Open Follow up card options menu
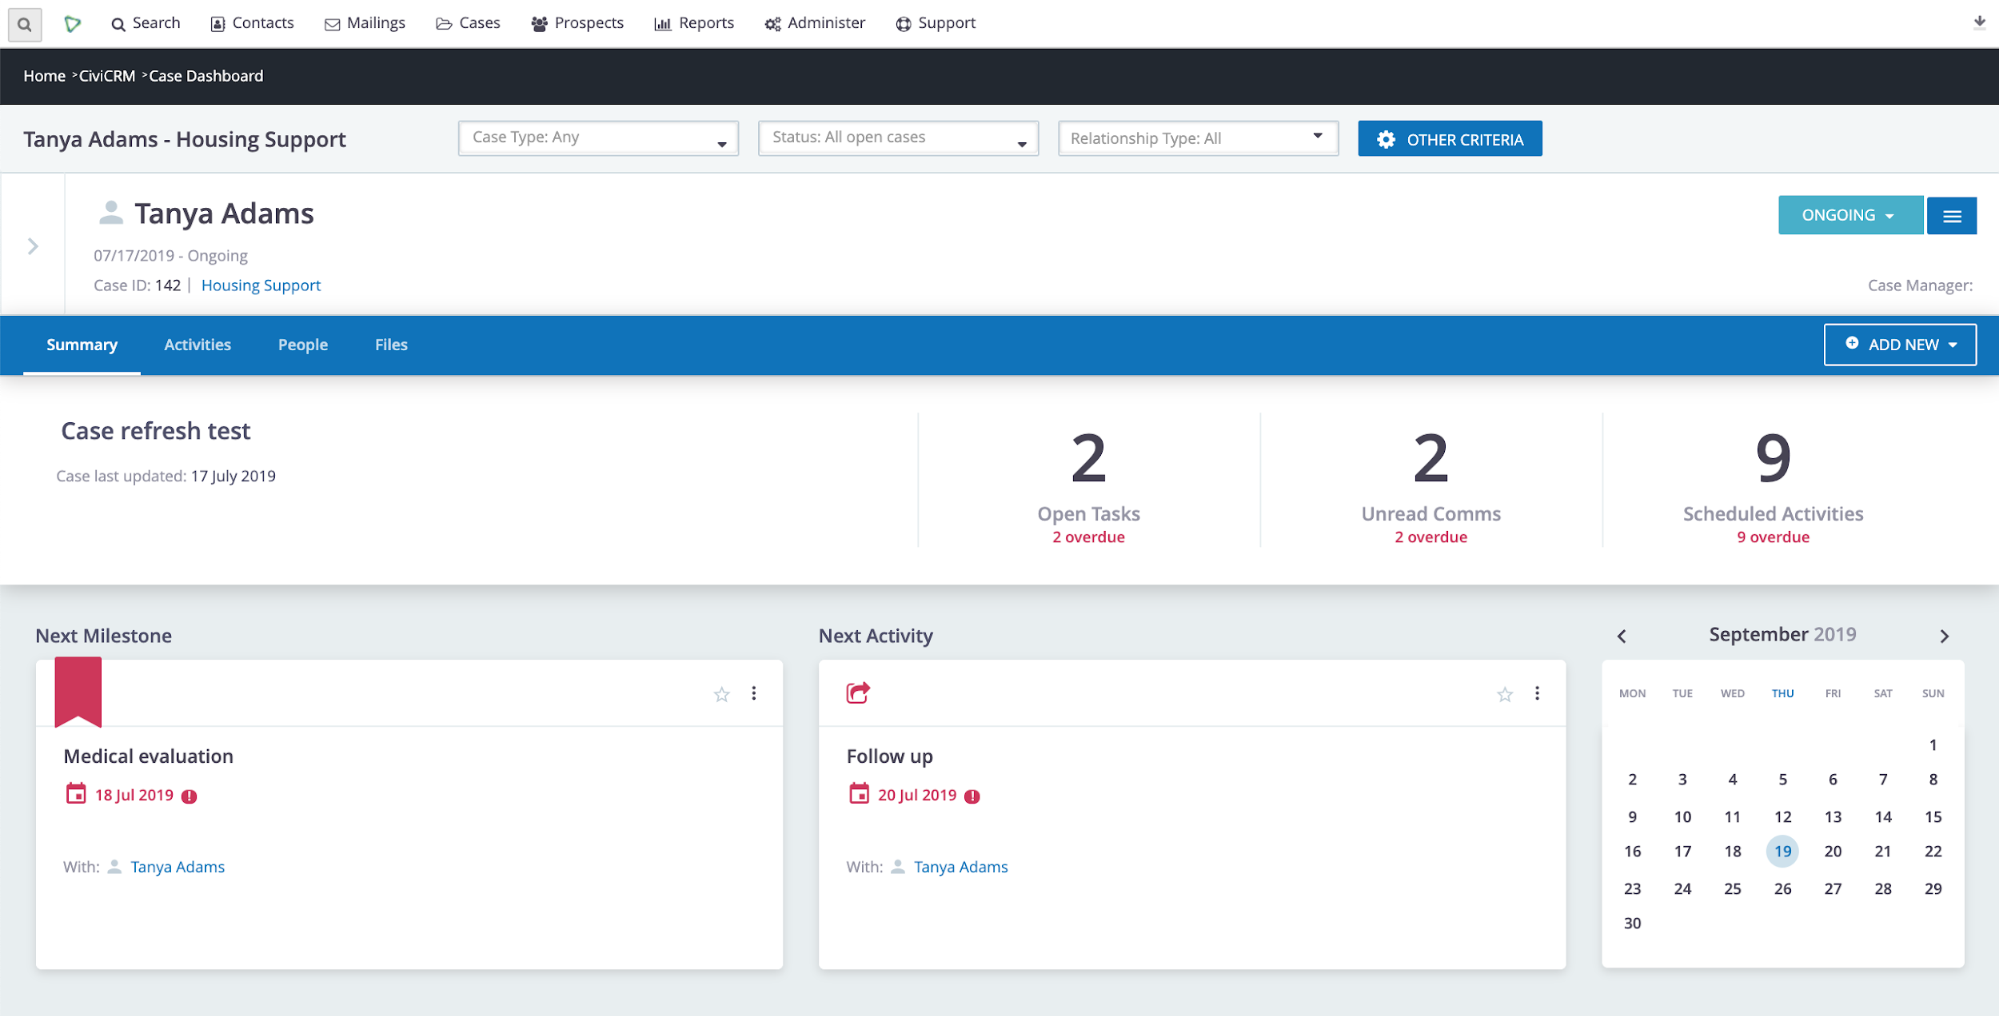 click(1537, 693)
